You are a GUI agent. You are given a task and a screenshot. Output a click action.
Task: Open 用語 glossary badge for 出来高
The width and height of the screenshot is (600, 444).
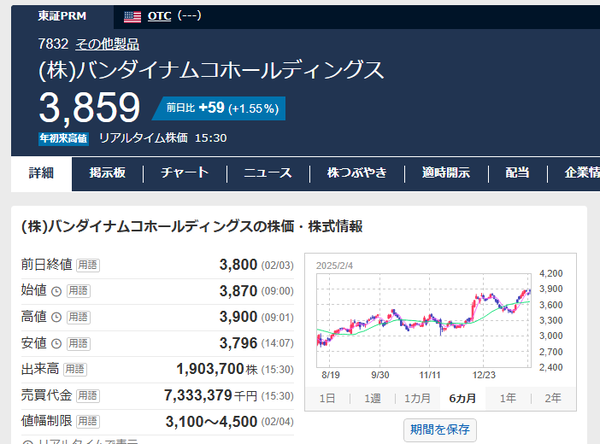pyautogui.click(x=75, y=369)
